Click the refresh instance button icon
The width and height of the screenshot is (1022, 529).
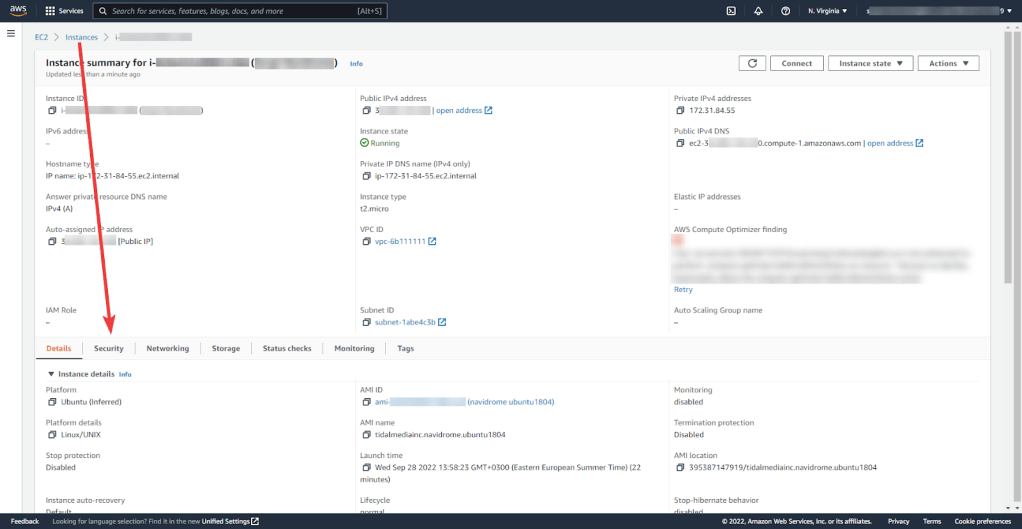point(752,63)
